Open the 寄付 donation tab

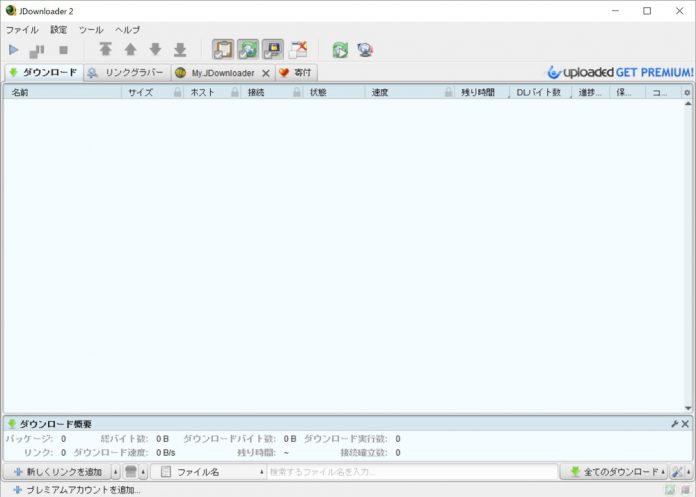click(x=297, y=73)
